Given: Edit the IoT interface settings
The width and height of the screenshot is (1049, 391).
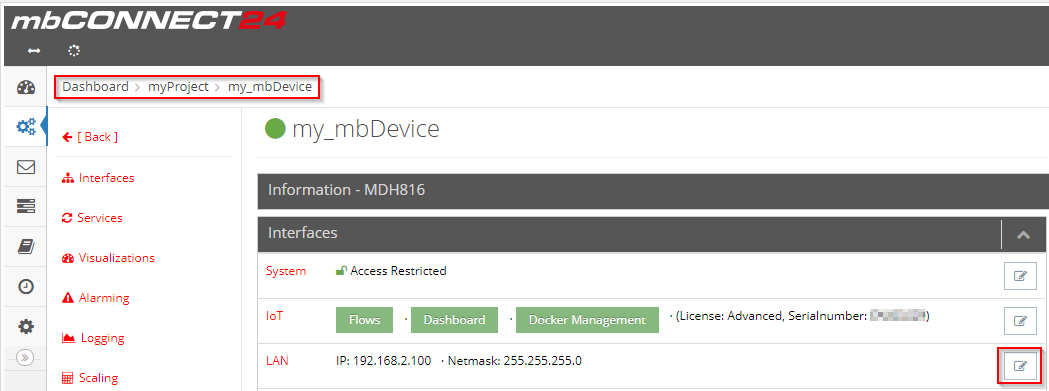Looking at the screenshot, I should [1020, 321].
